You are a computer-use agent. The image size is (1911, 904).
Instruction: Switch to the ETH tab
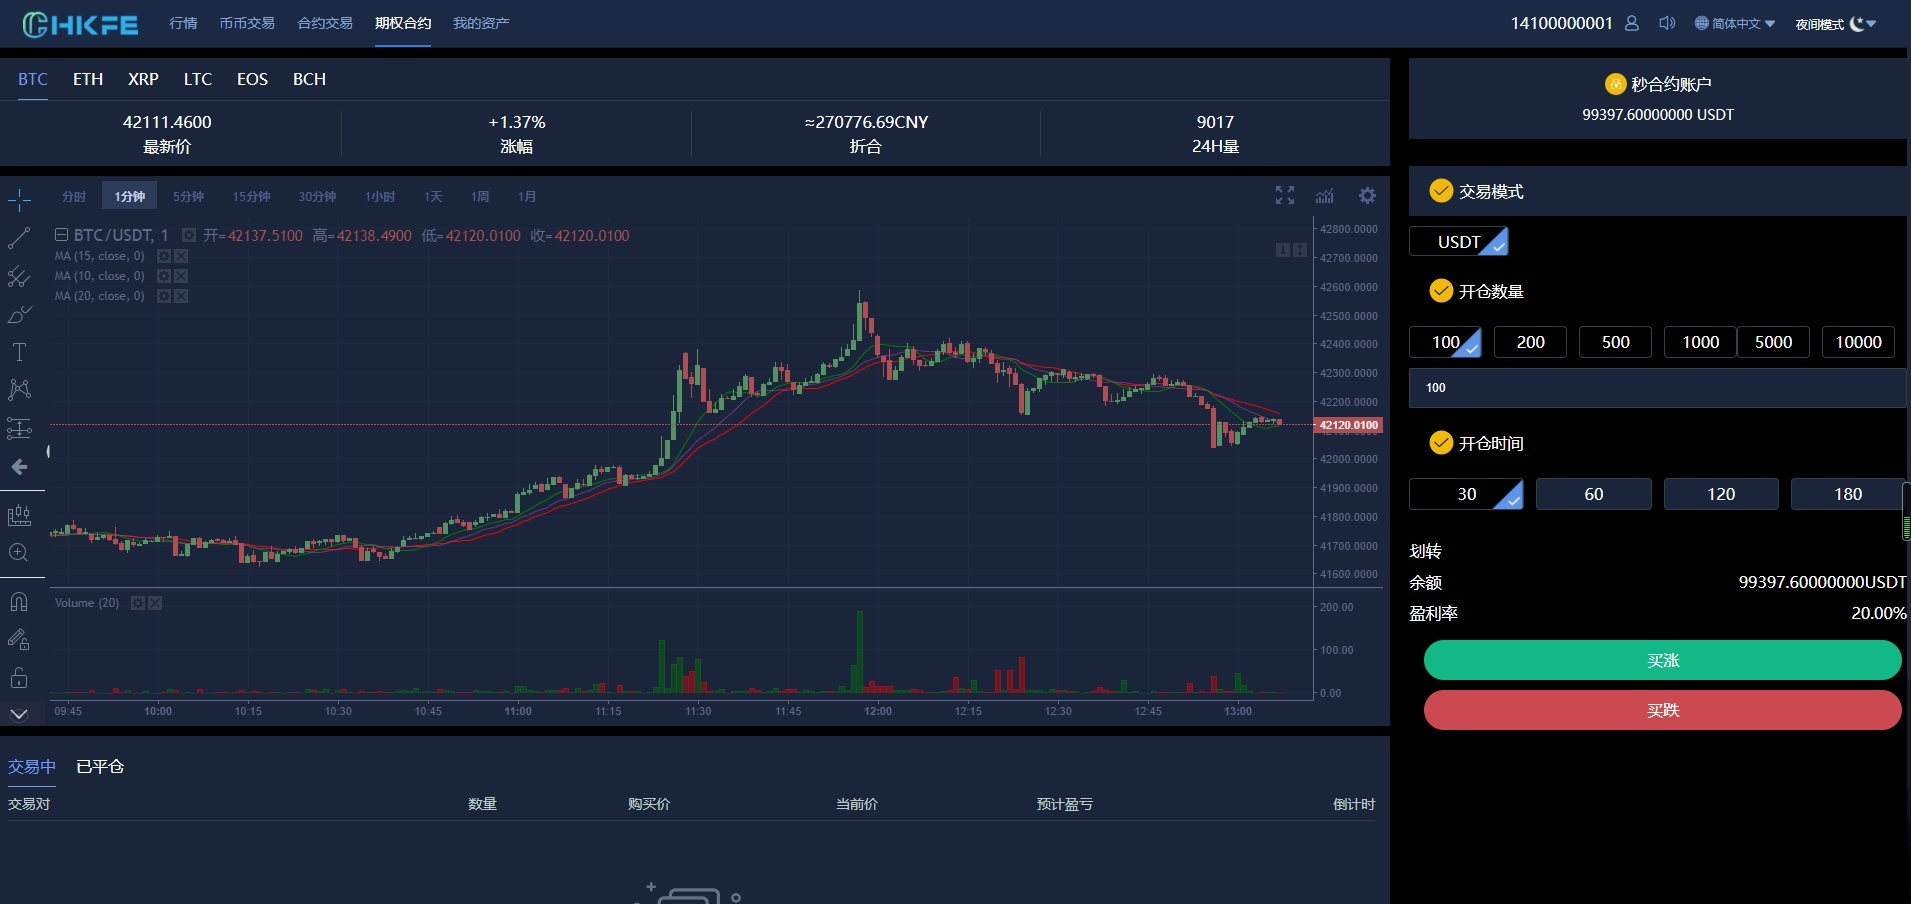pos(88,79)
